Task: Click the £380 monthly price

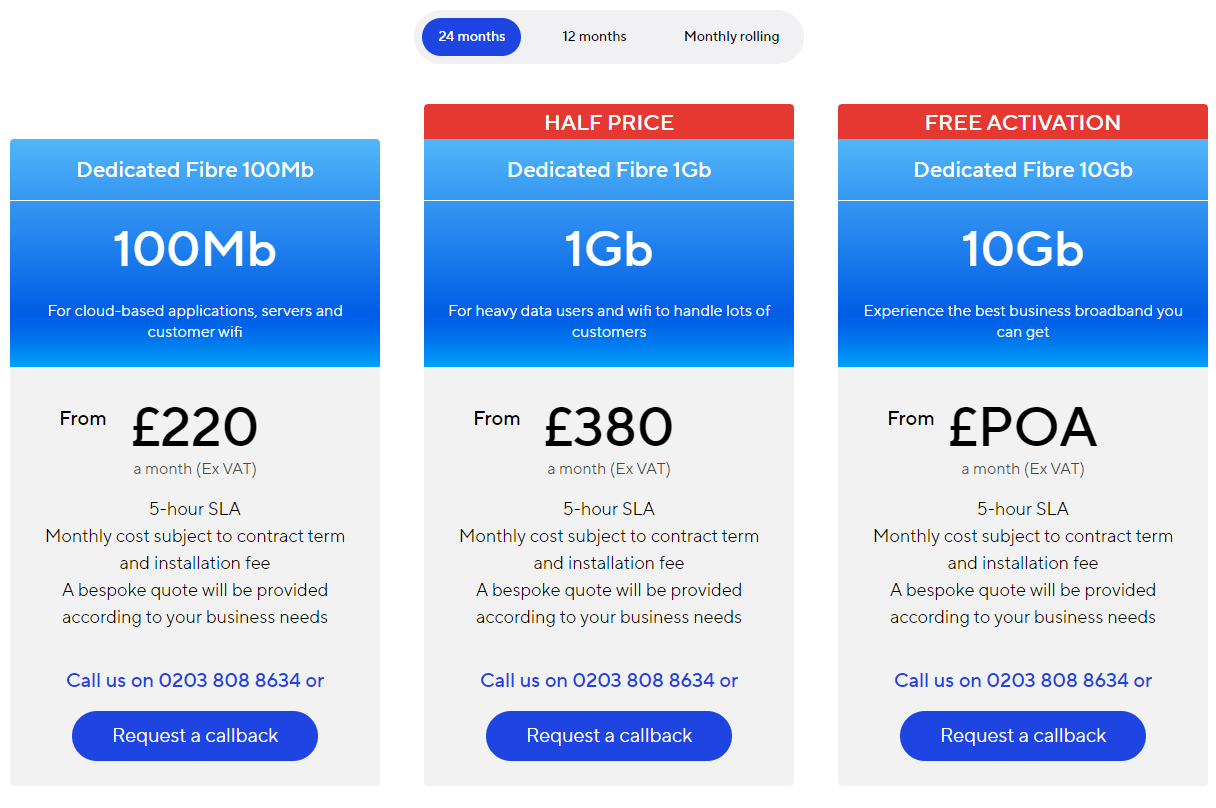Action: tap(609, 427)
